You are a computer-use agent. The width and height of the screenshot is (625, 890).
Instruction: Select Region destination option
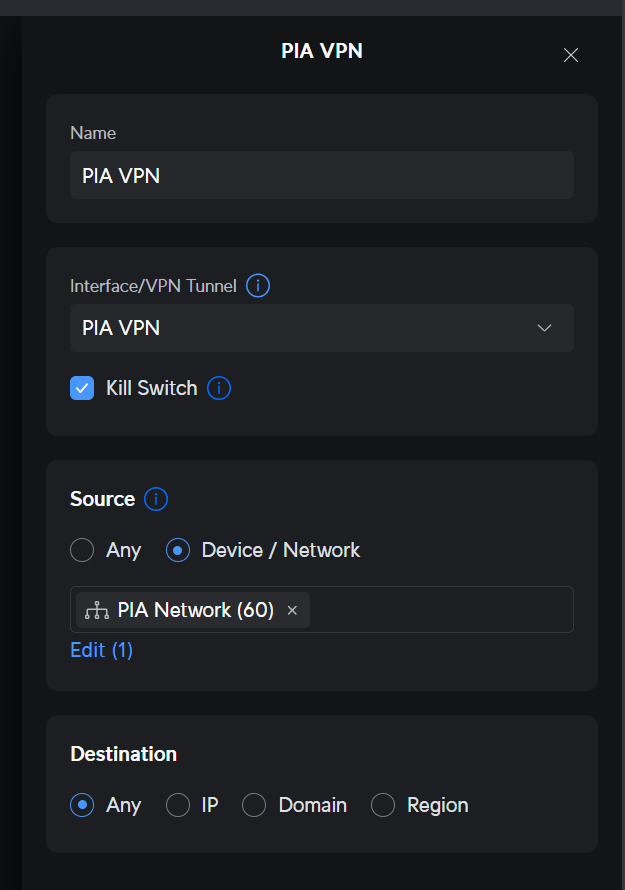click(383, 805)
